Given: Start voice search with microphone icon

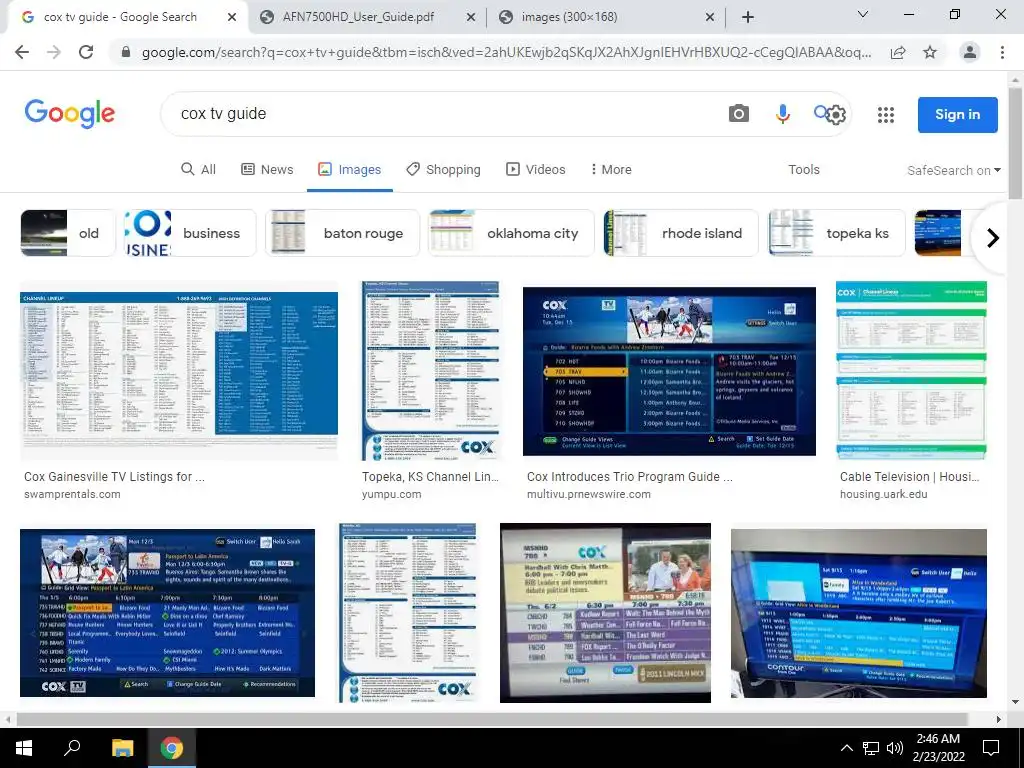Looking at the screenshot, I should [x=782, y=114].
